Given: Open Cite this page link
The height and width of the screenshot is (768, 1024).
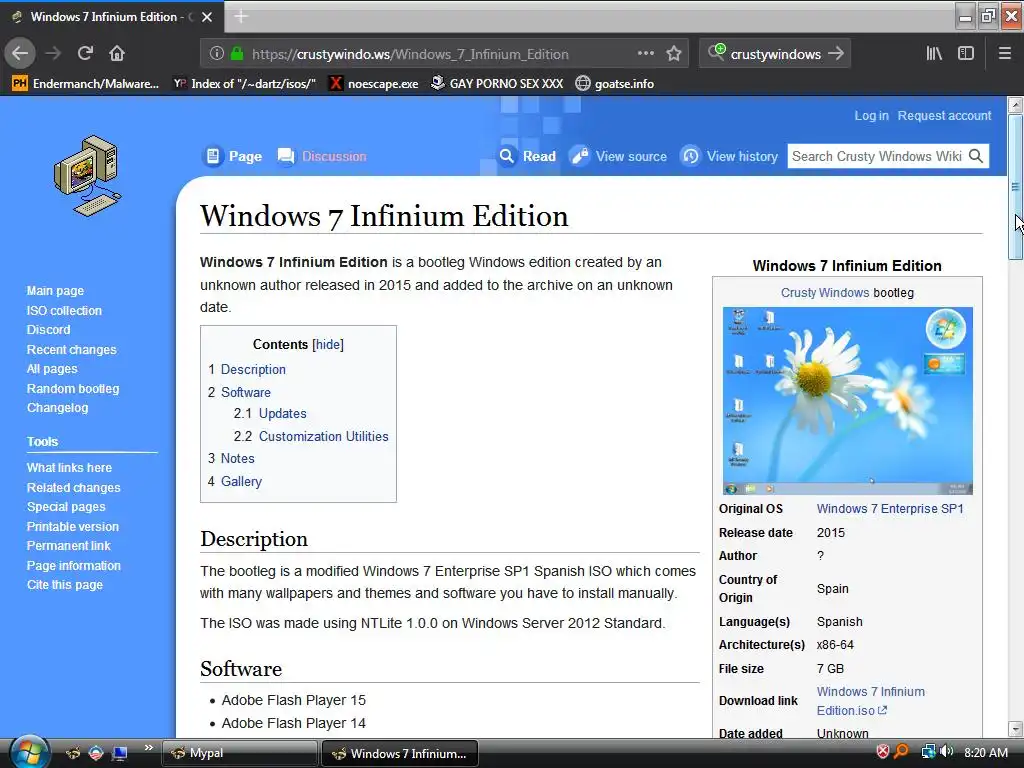Looking at the screenshot, I should 65,584.
